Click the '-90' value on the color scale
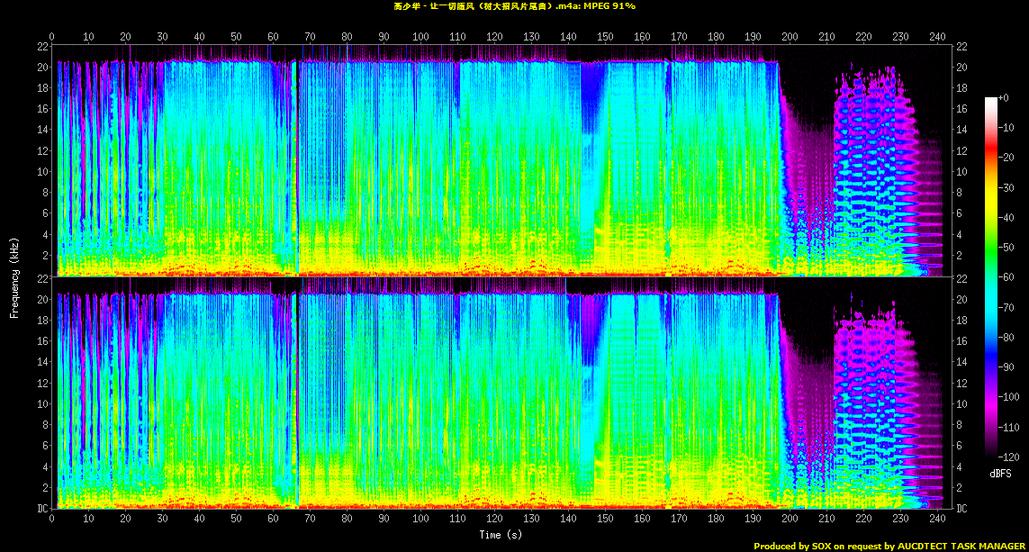1029x552 pixels. 1006,367
